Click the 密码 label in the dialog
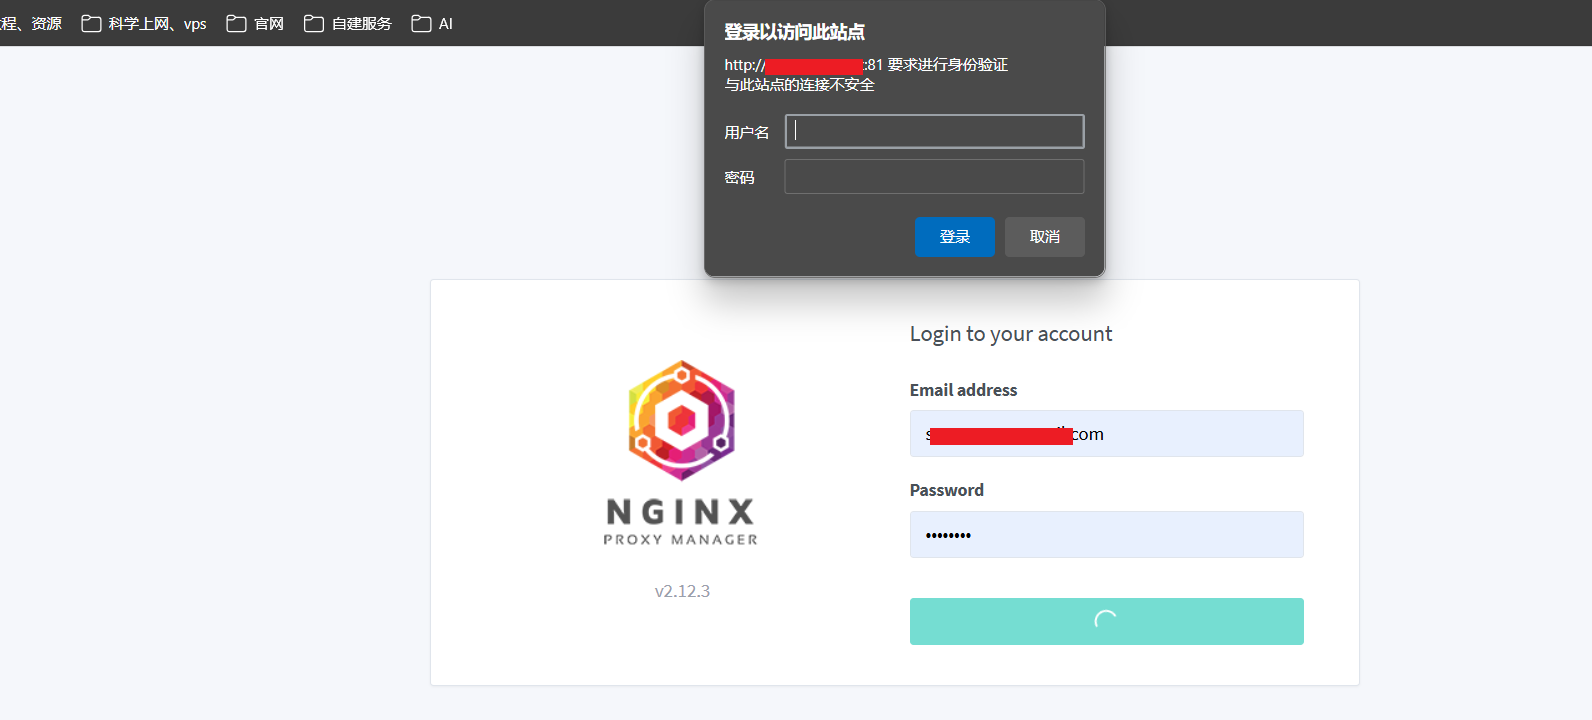Screen dimensions: 1592x720 point(739,177)
